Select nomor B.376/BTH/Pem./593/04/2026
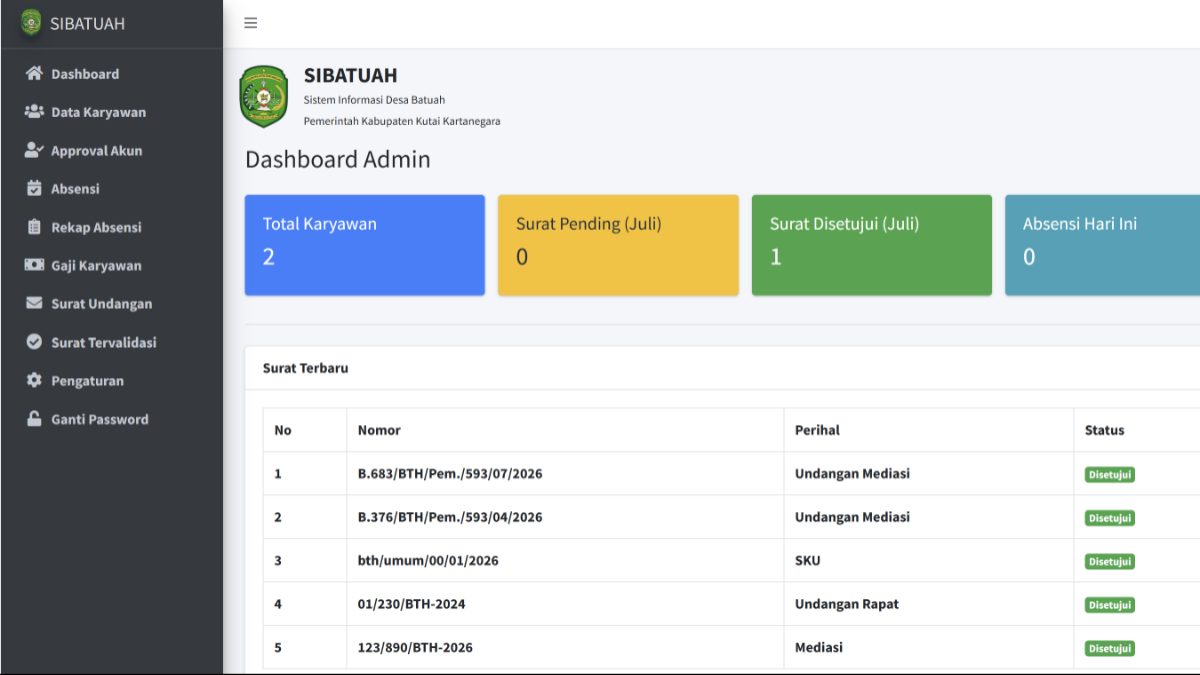This screenshot has width=1200, height=675. pyautogui.click(x=450, y=517)
